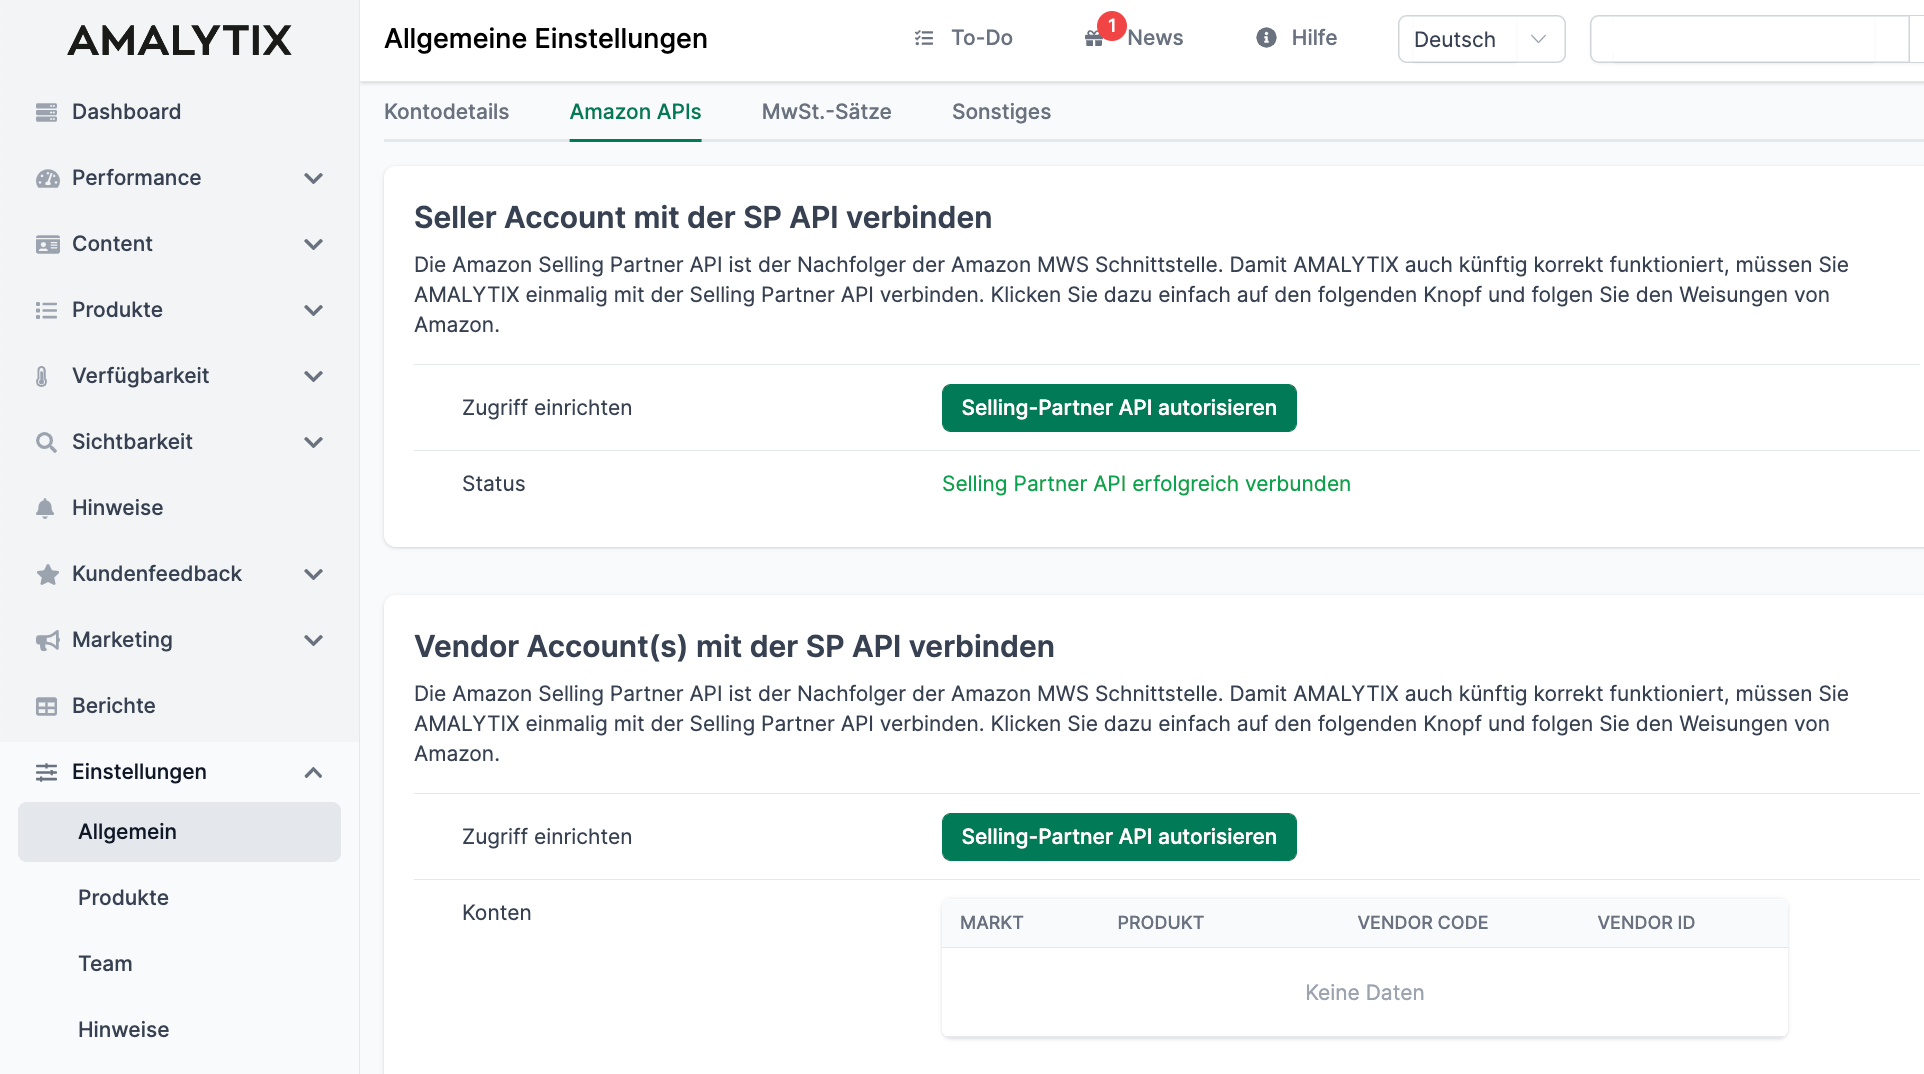Expand the Content section chevron
The width and height of the screenshot is (1924, 1074).
[x=313, y=244]
